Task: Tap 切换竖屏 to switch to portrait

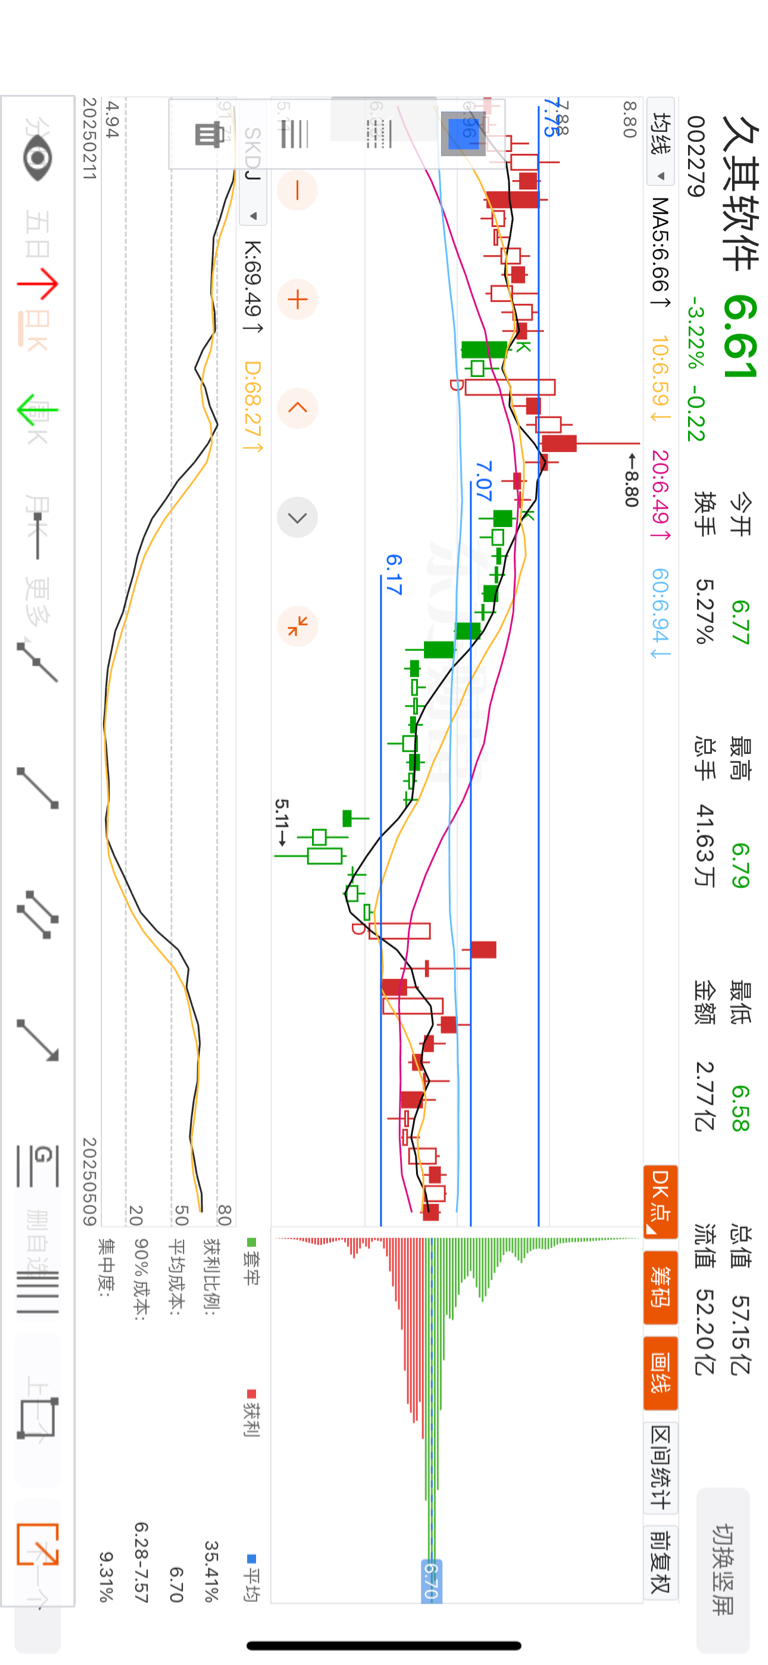Action: 723,1571
